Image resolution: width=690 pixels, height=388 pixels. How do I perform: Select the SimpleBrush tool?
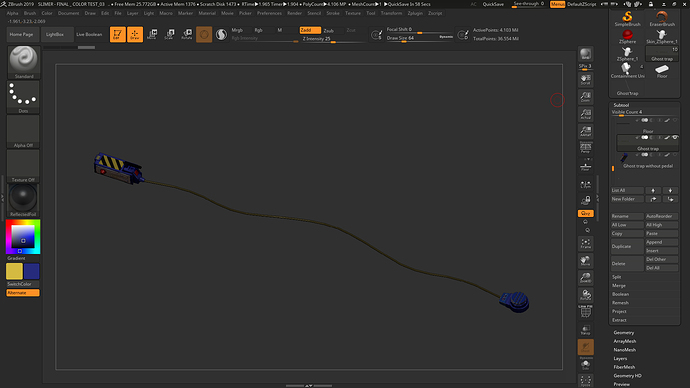(627, 18)
